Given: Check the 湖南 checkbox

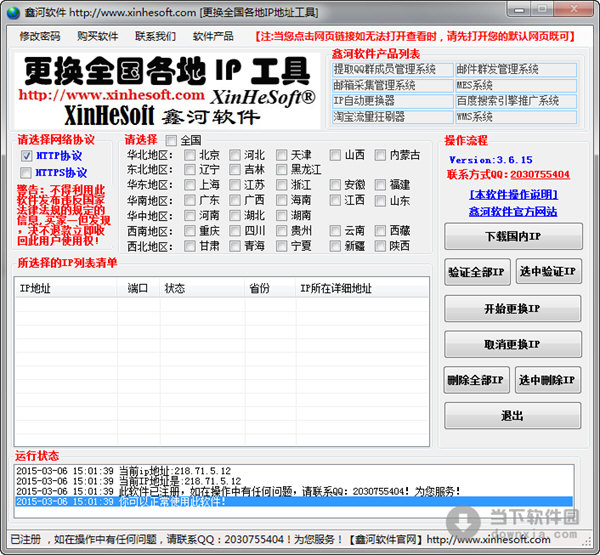Looking at the screenshot, I should [281, 215].
